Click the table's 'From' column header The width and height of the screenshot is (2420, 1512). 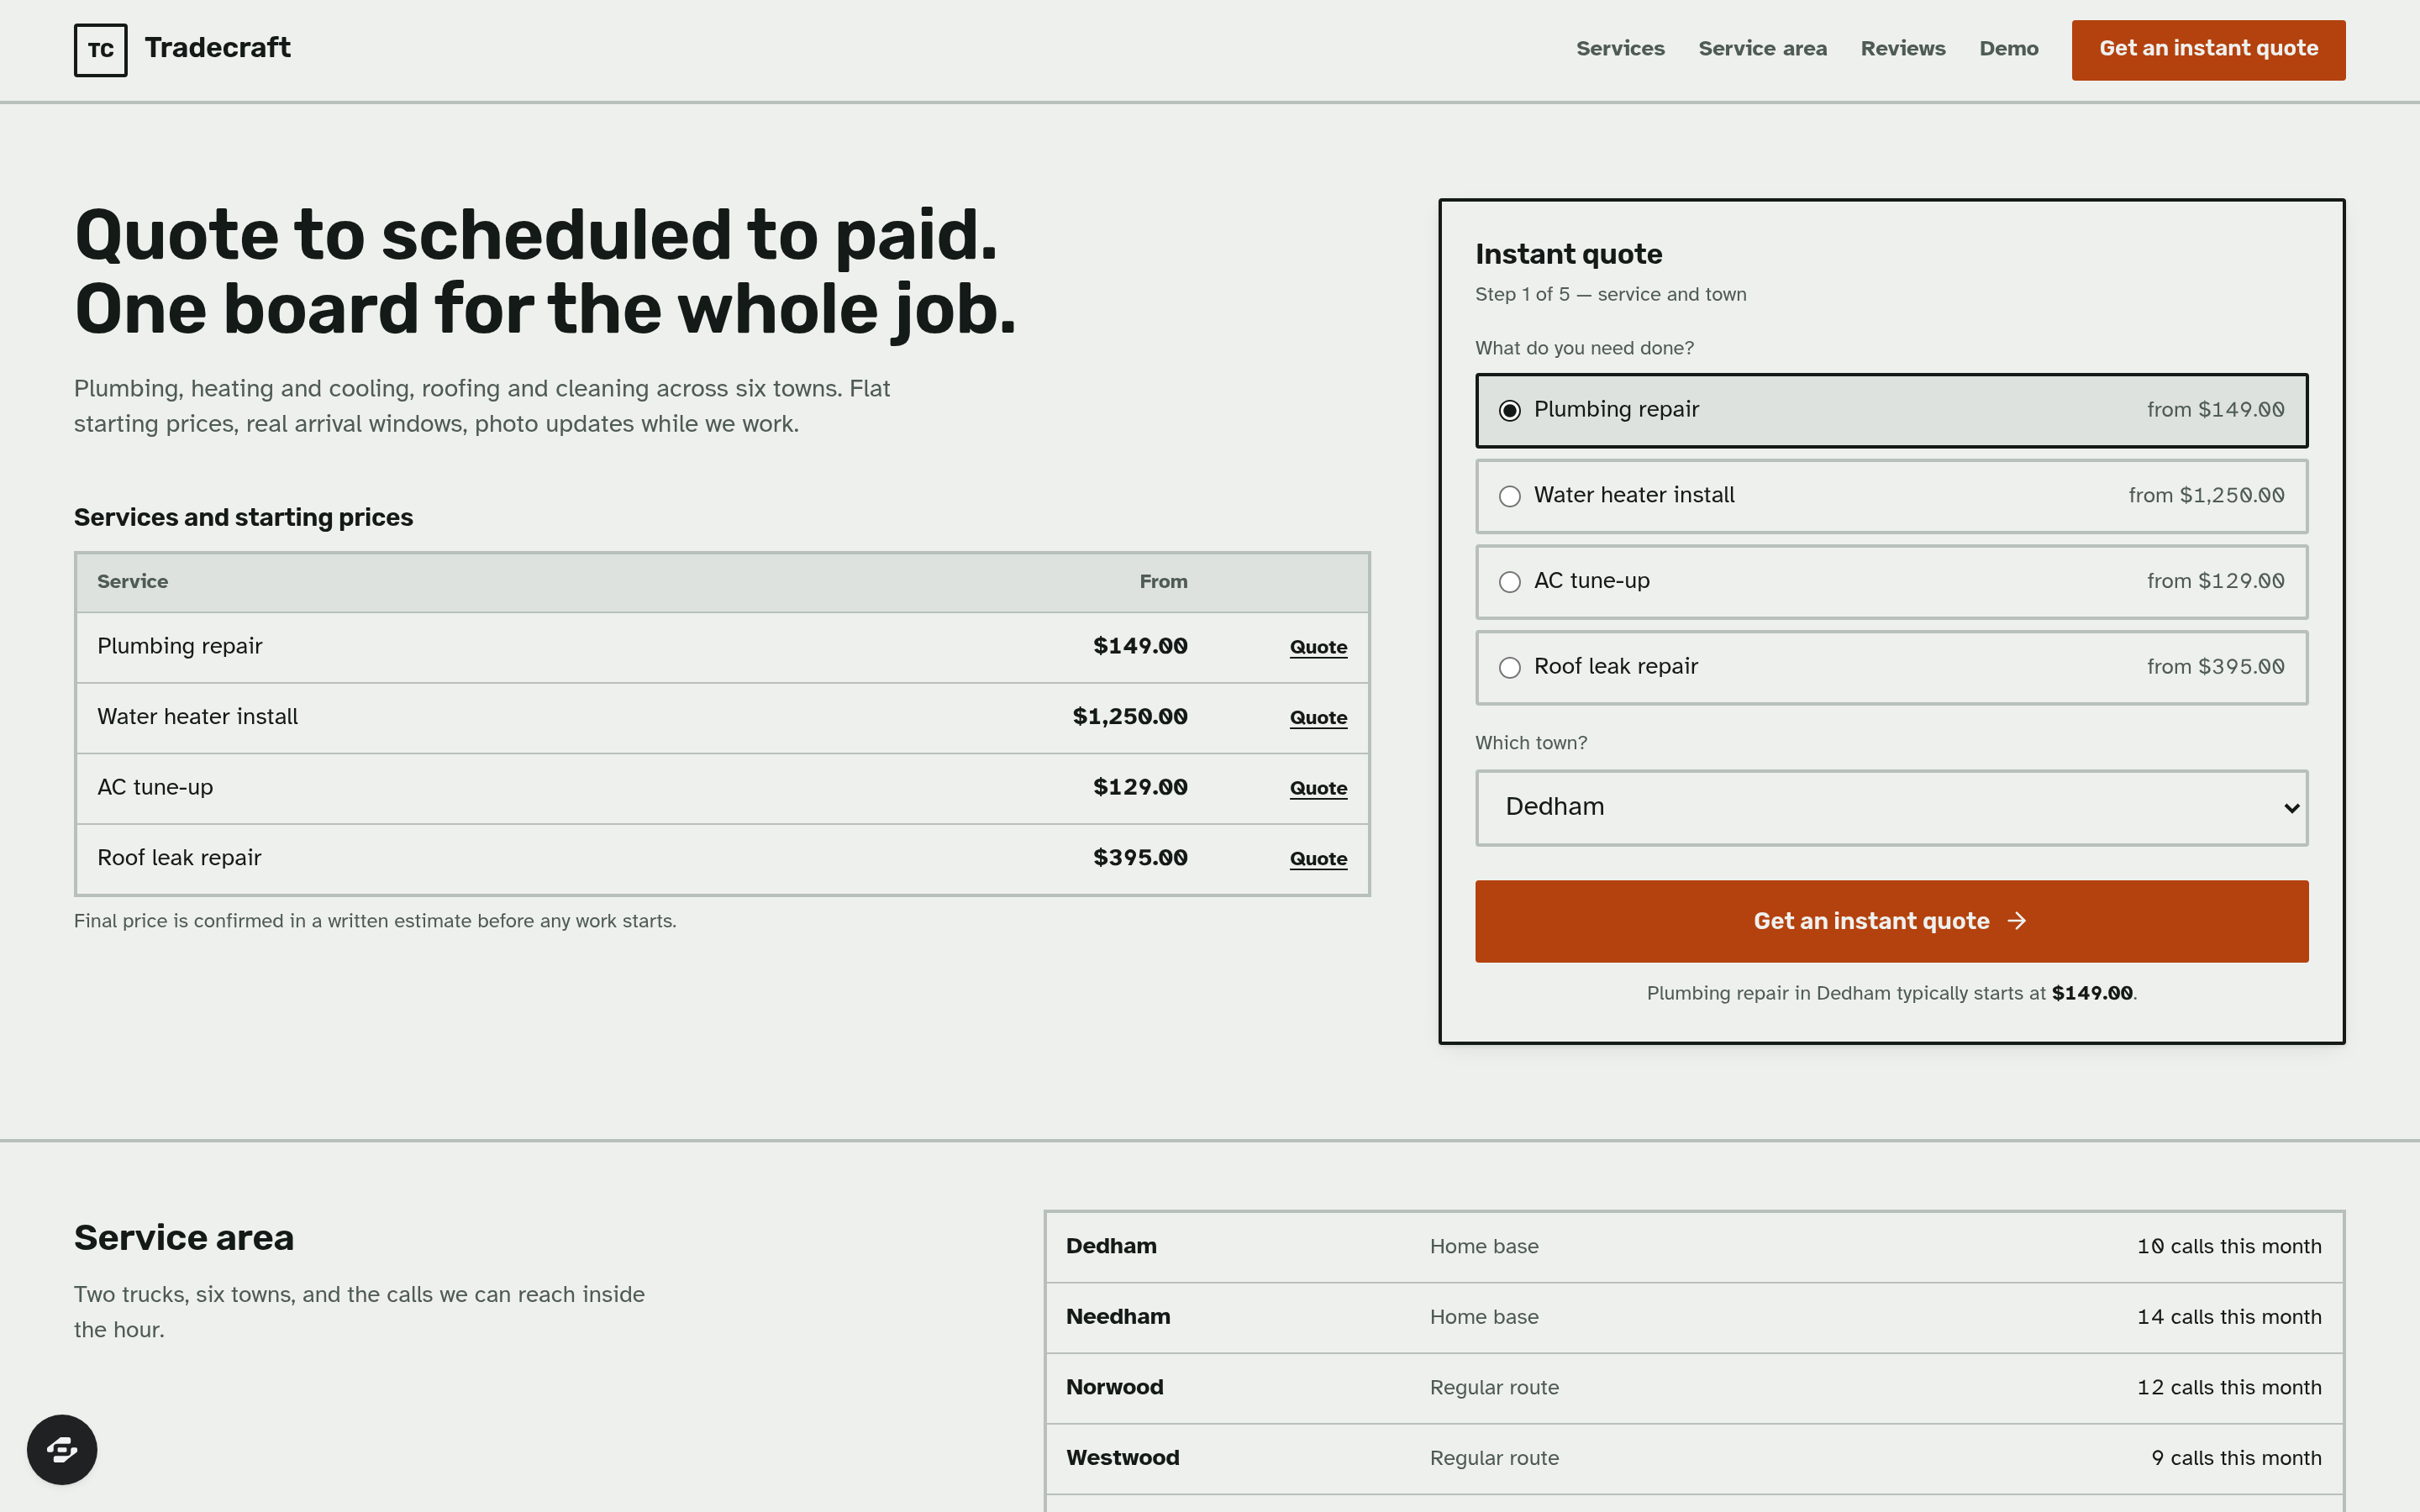click(1163, 582)
